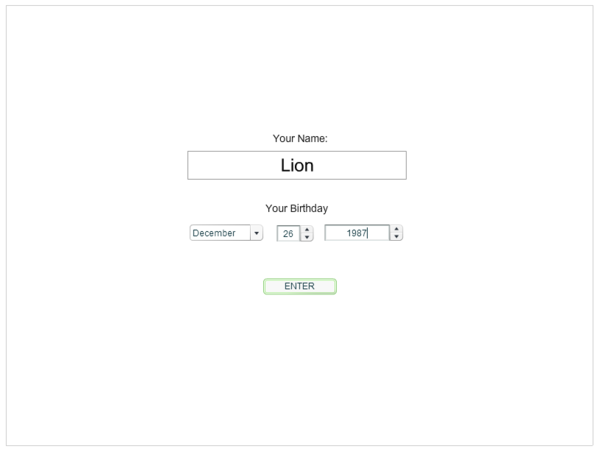Step the day 26 spinner downward
This screenshot has height=449, width=600.
pyautogui.click(x=307, y=237)
